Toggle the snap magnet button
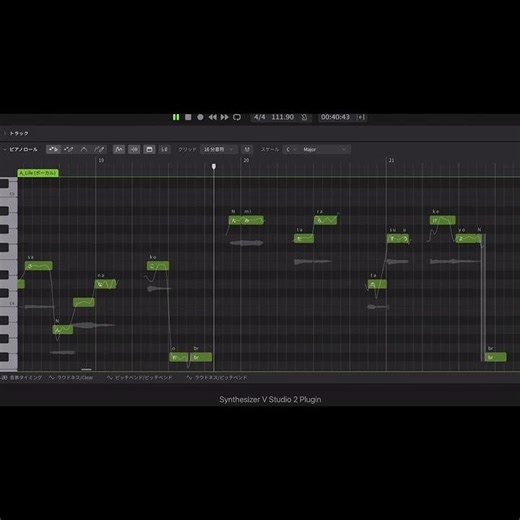 pyautogui.click(x=247, y=149)
